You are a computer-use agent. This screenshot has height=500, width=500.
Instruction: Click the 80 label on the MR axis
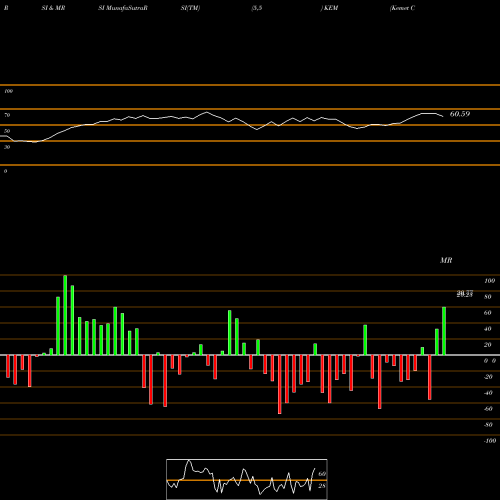pyautogui.click(x=488, y=297)
